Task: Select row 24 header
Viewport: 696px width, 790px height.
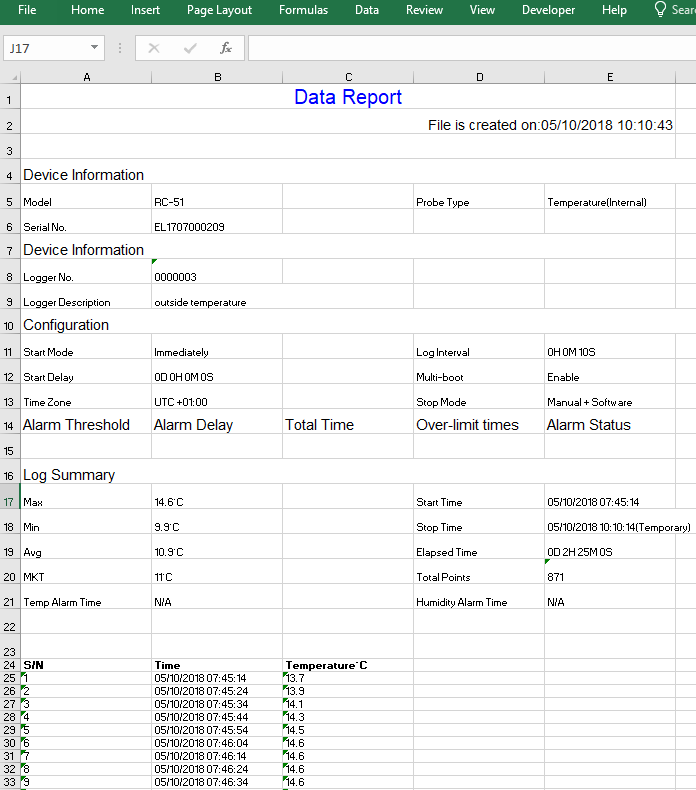Action: (9, 666)
